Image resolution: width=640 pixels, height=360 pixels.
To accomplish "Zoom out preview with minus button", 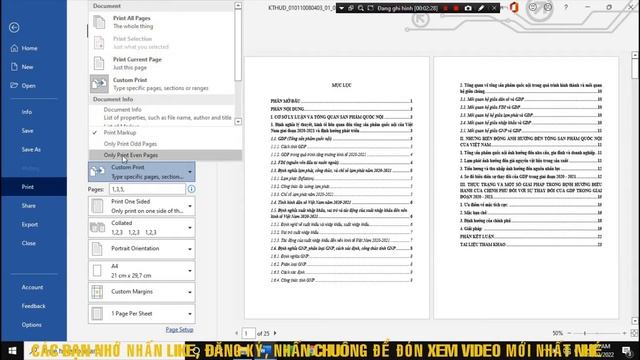I will click(x=569, y=333).
